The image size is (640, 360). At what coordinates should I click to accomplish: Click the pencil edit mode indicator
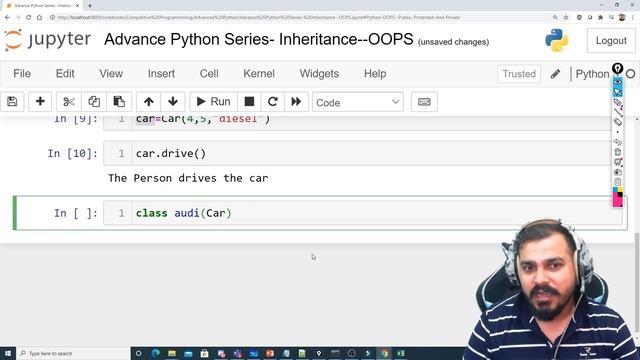(555, 74)
